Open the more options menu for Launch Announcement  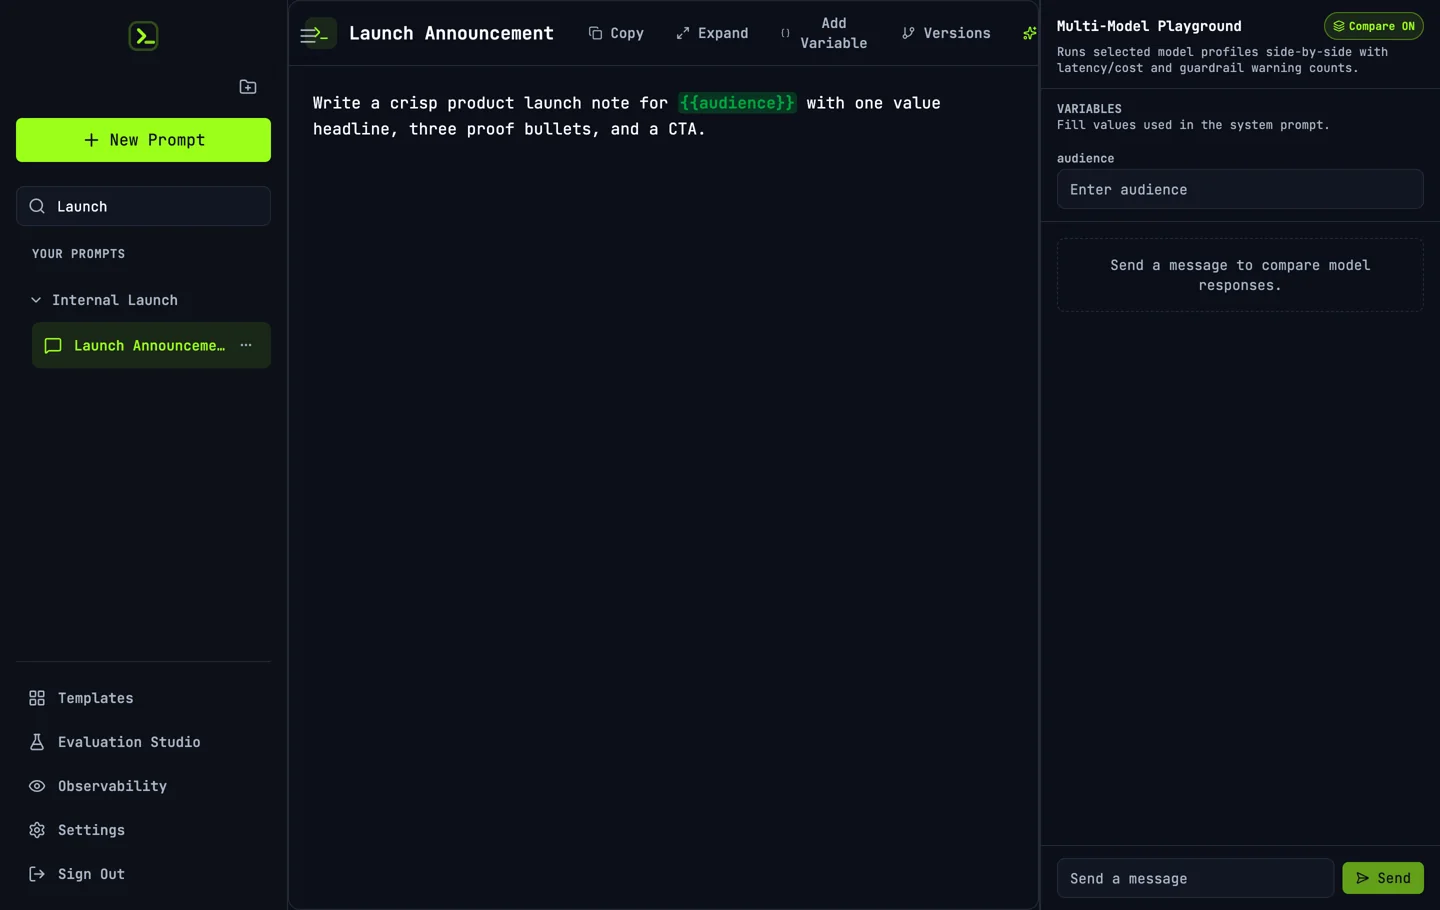246,345
